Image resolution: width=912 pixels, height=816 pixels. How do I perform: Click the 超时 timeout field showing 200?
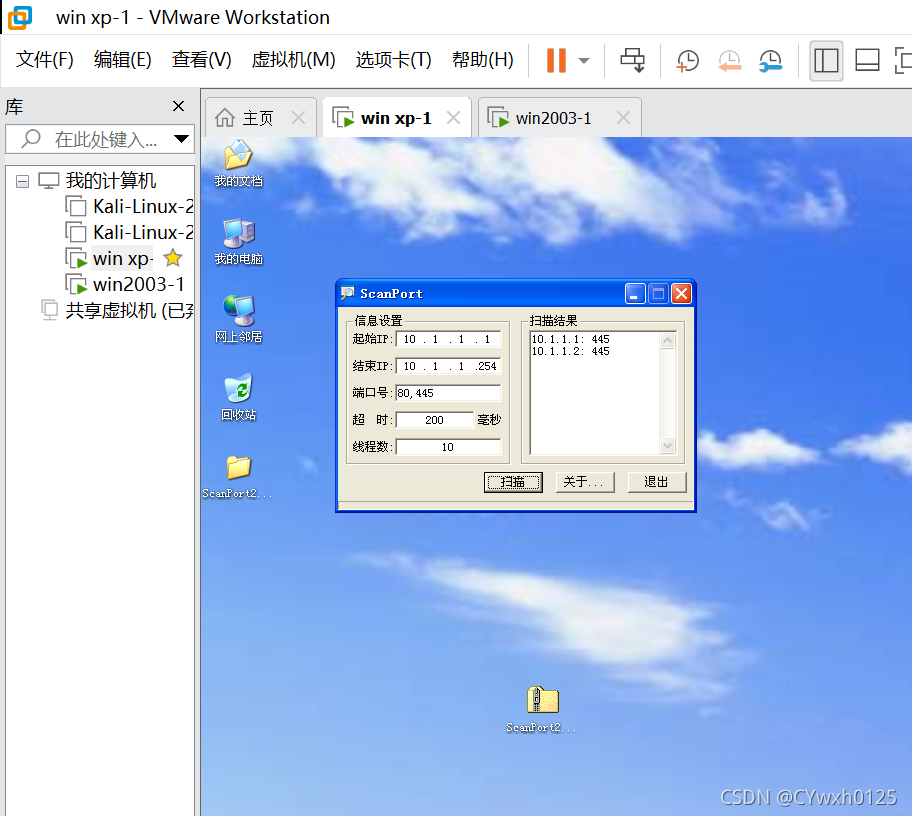pos(434,420)
